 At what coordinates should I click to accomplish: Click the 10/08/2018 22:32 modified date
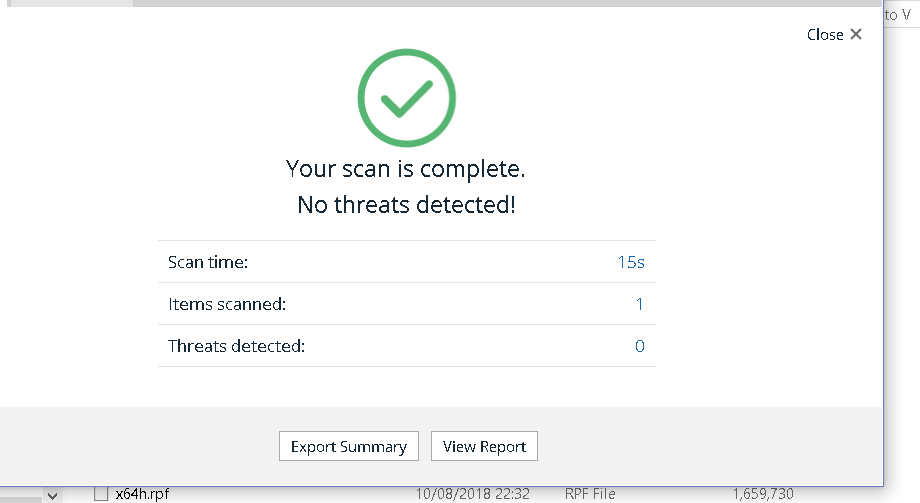(472, 494)
